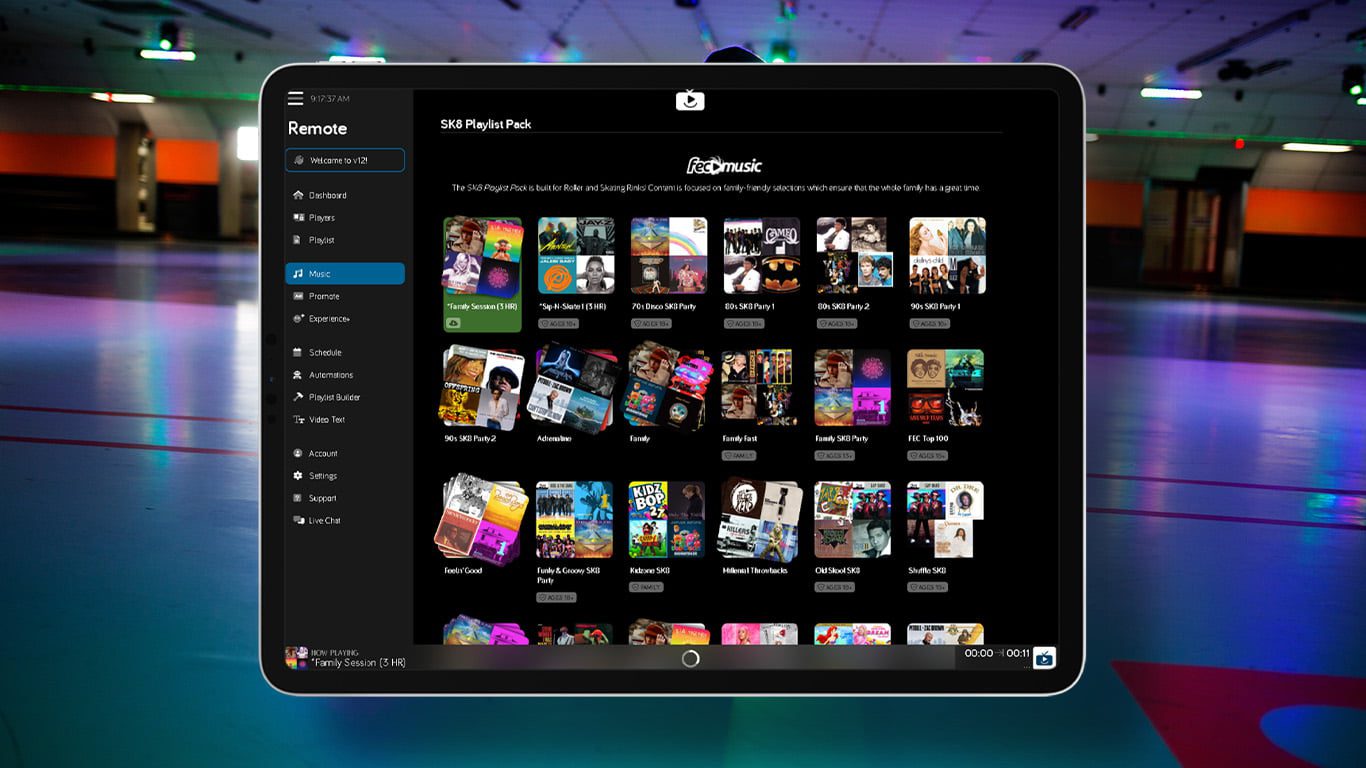Click the AGES 10+ badge under Old Skool SK8
The height and width of the screenshot is (768, 1366).
(835, 587)
